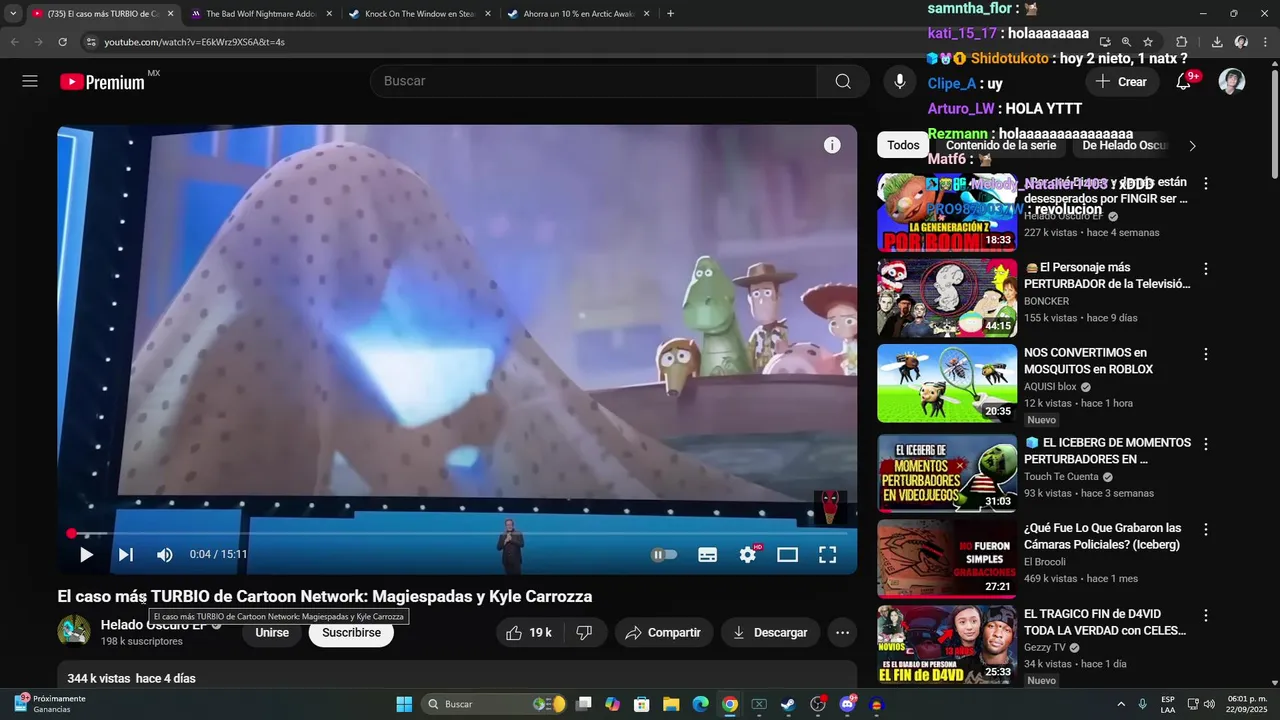Open browser downloads icon
Image resolution: width=1280 pixels, height=720 pixels.
pyautogui.click(x=1217, y=42)
